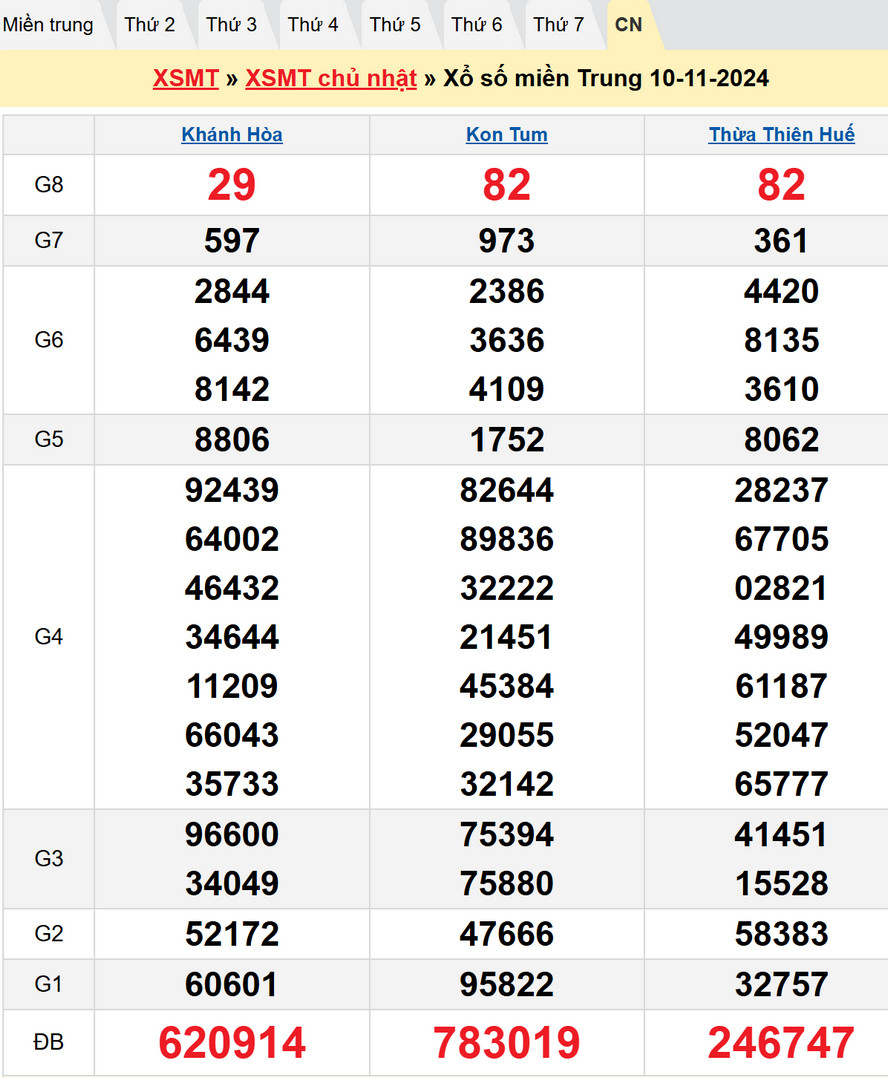888x1078 pixels.
Task: Click the active CN tab
Action: pyautogui.click(x=629, y=25)
